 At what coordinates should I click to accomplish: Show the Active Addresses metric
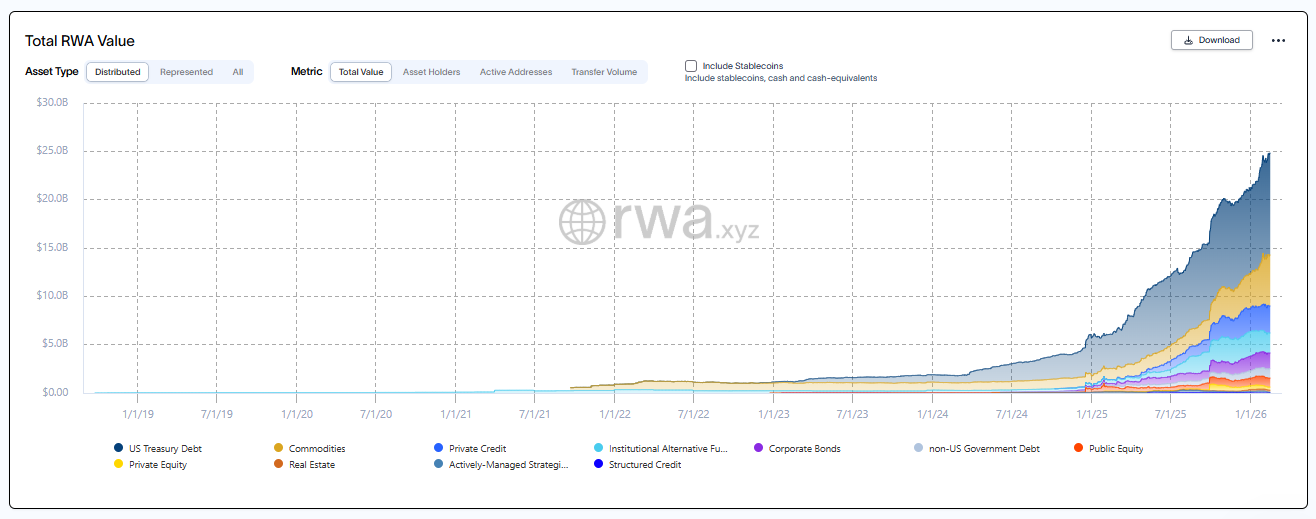515,72
